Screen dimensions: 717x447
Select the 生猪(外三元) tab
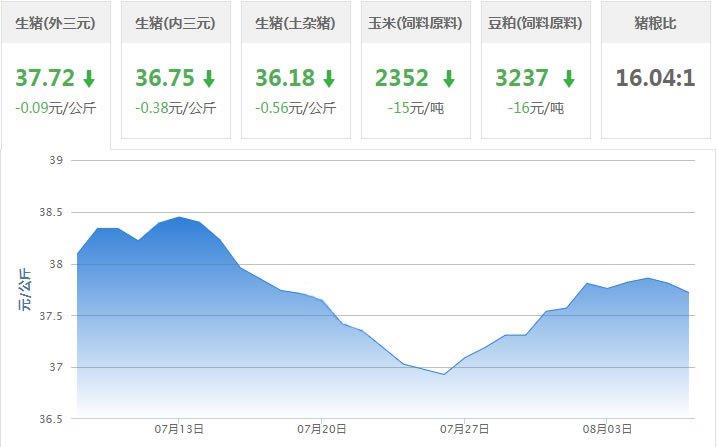pyautogui.click(x=55, y=75)
